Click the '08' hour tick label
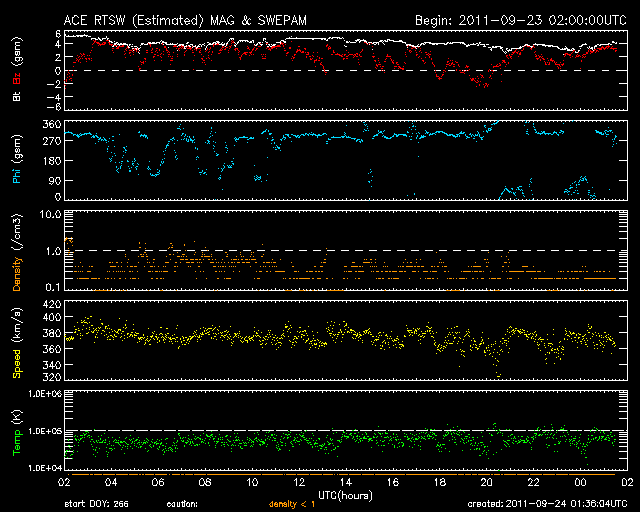Screen dimensions: 640x512 coord(205,483)
